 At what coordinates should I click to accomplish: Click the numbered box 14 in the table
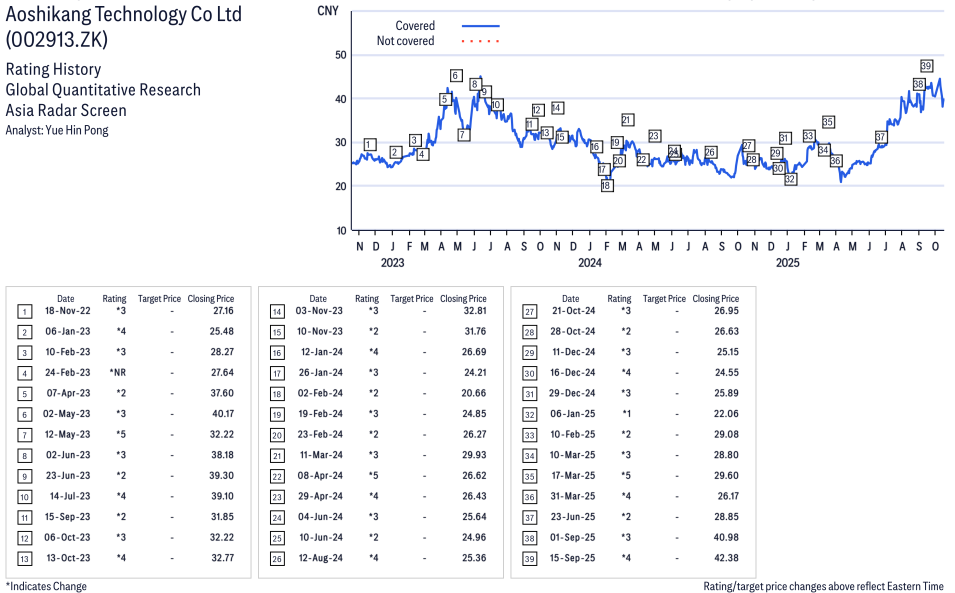pos(277,312)
